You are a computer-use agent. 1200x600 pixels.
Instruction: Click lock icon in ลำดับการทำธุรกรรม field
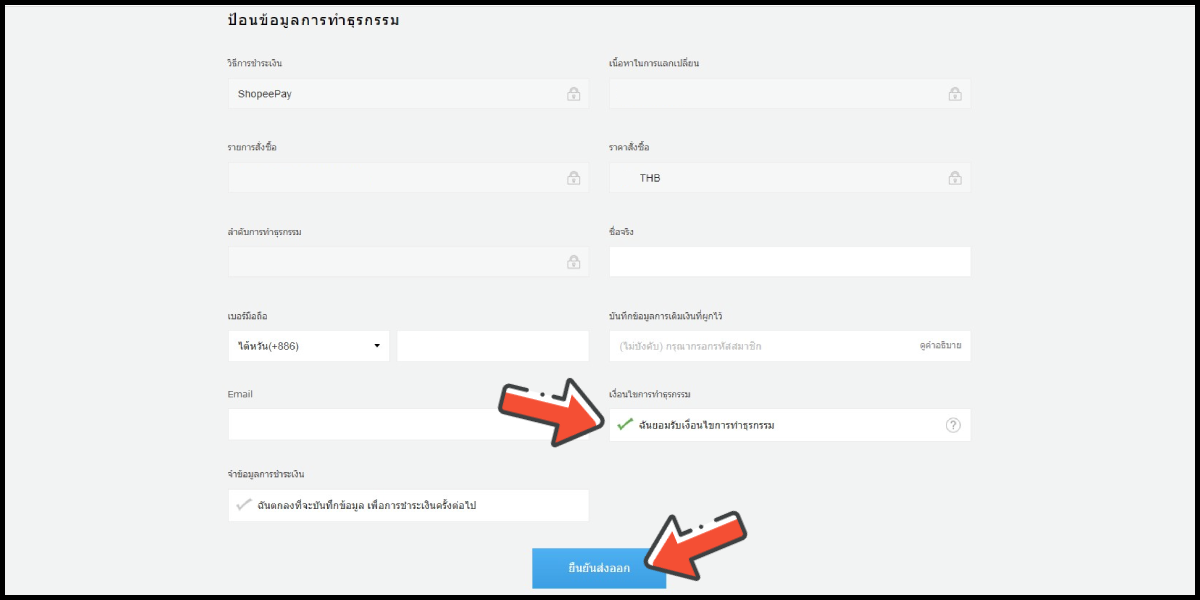(x=574, y=262)
